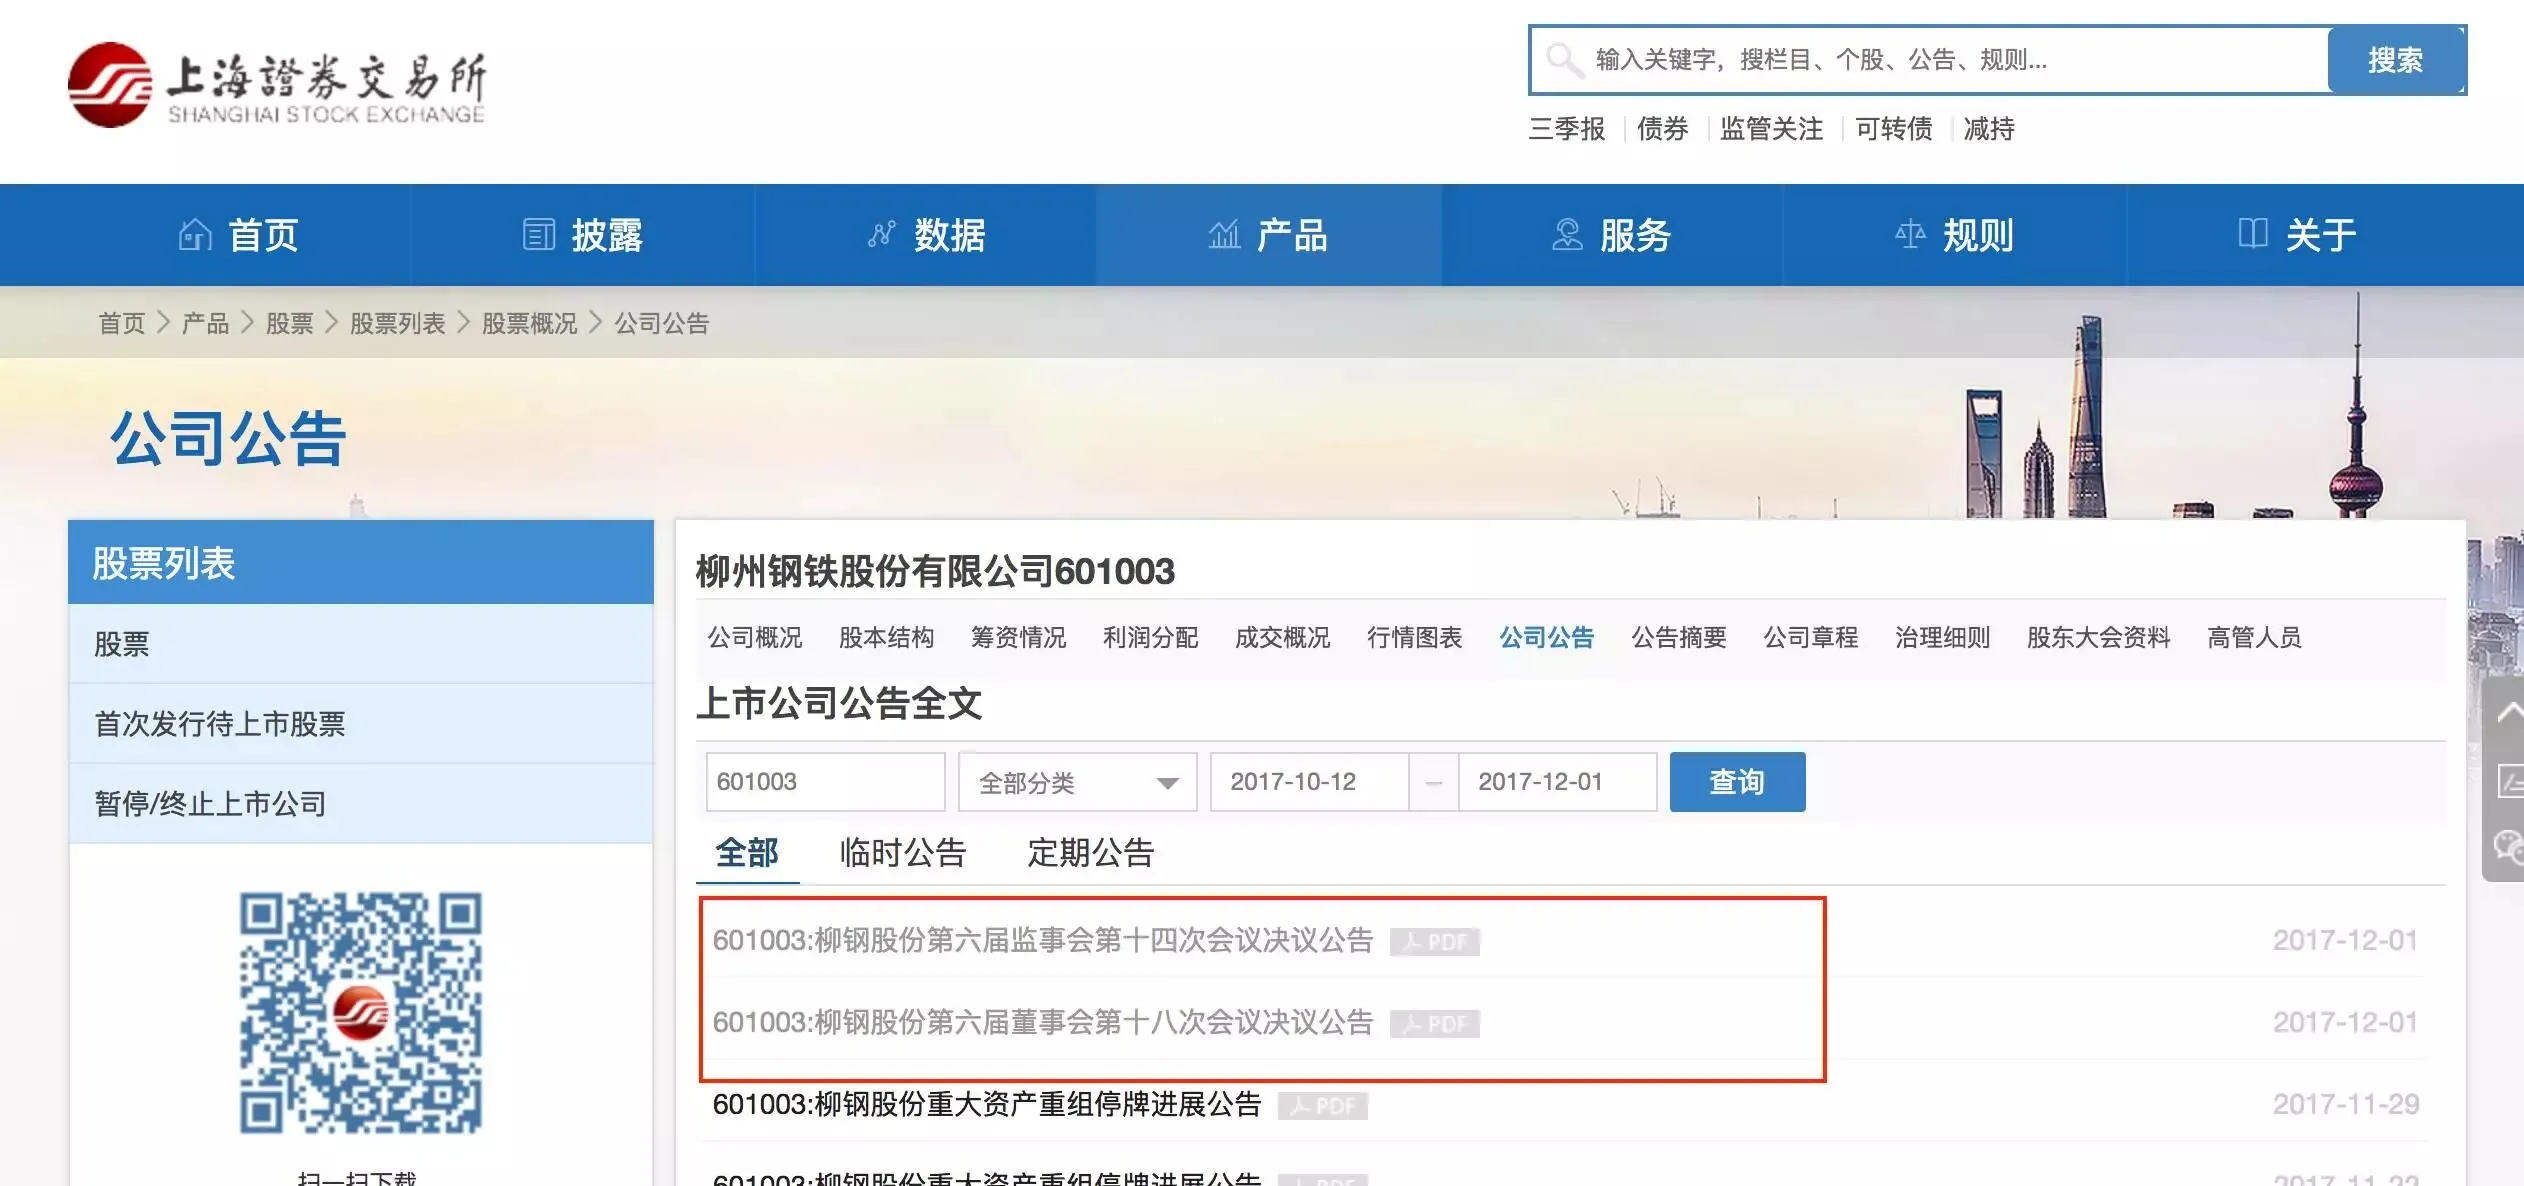Click 股票列表 in the breadcrumb

click(397, 324)
